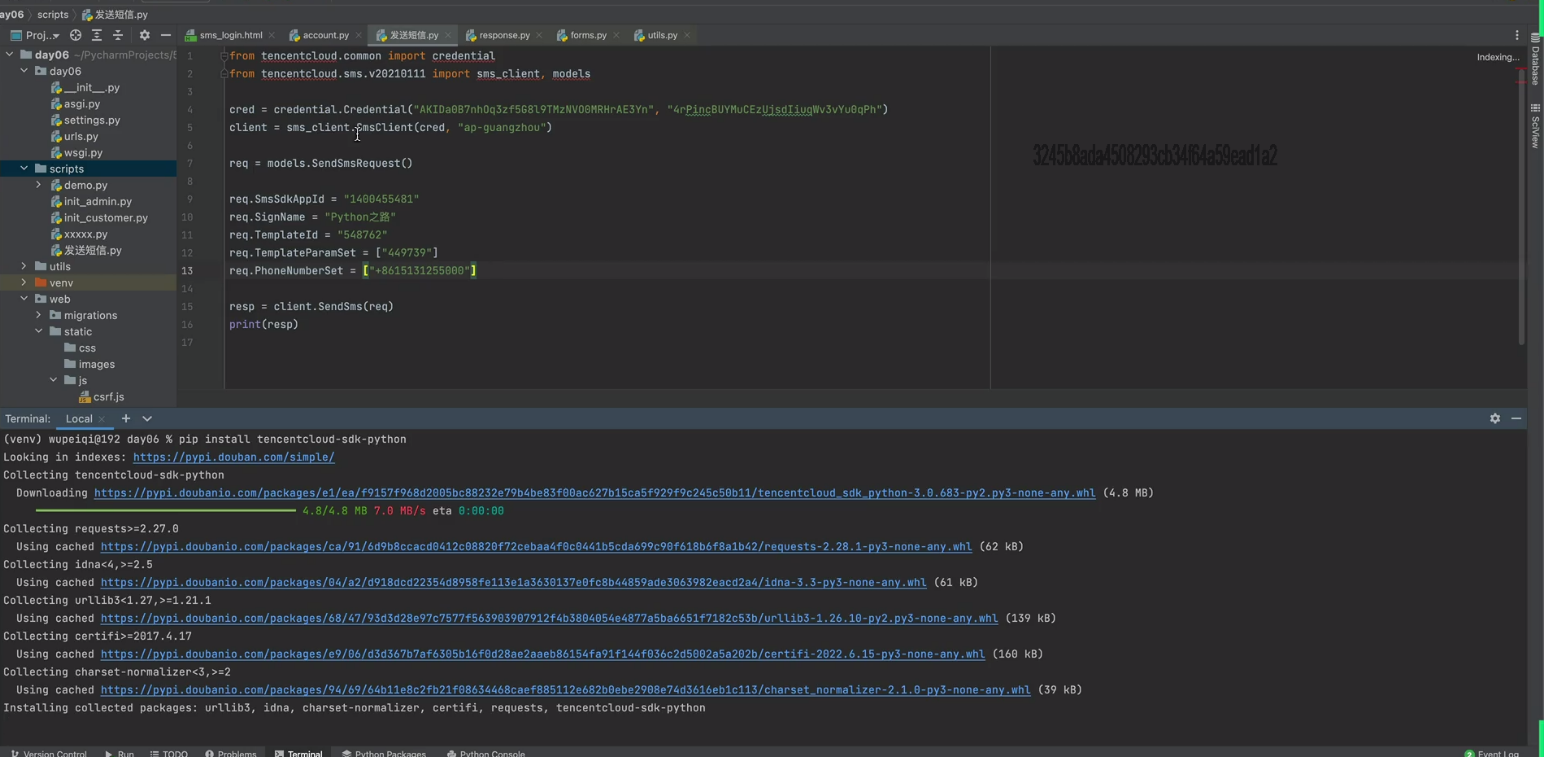Switch to sms_login.html editor tab
Viewport: 1544px width, 757px height.
click(231, 35)
